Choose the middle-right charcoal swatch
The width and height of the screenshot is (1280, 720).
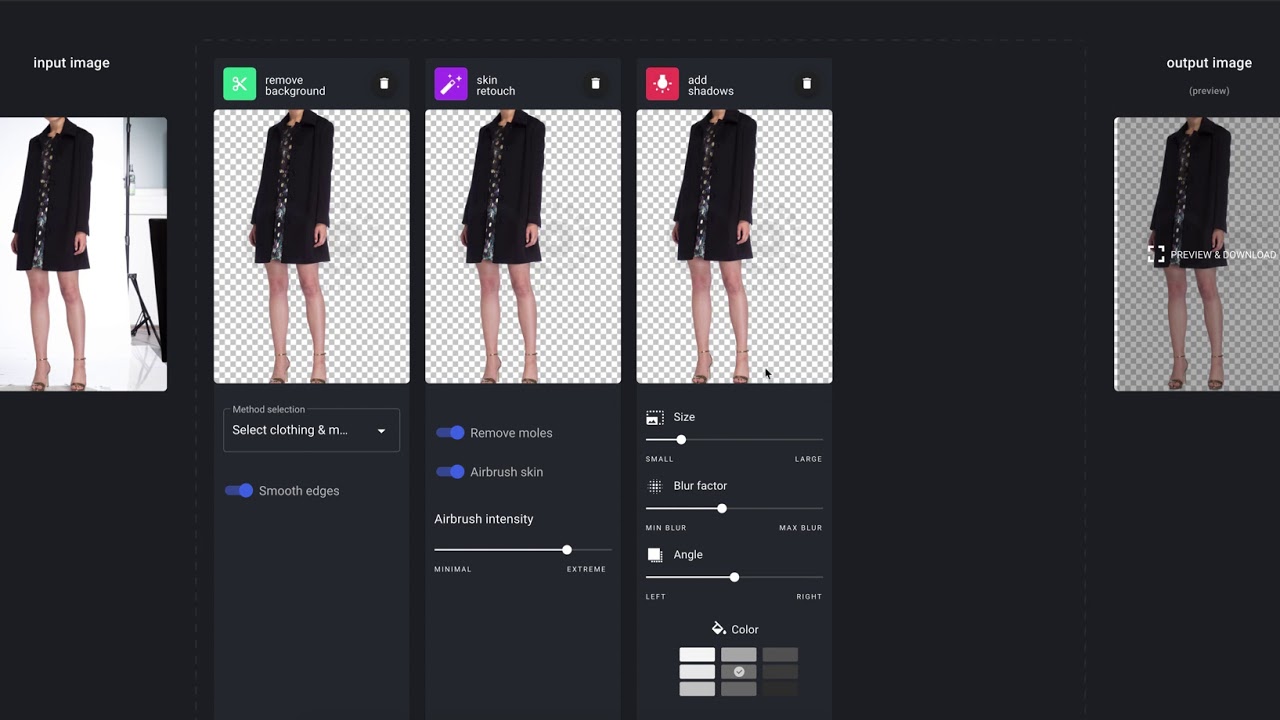click(780, 672)
